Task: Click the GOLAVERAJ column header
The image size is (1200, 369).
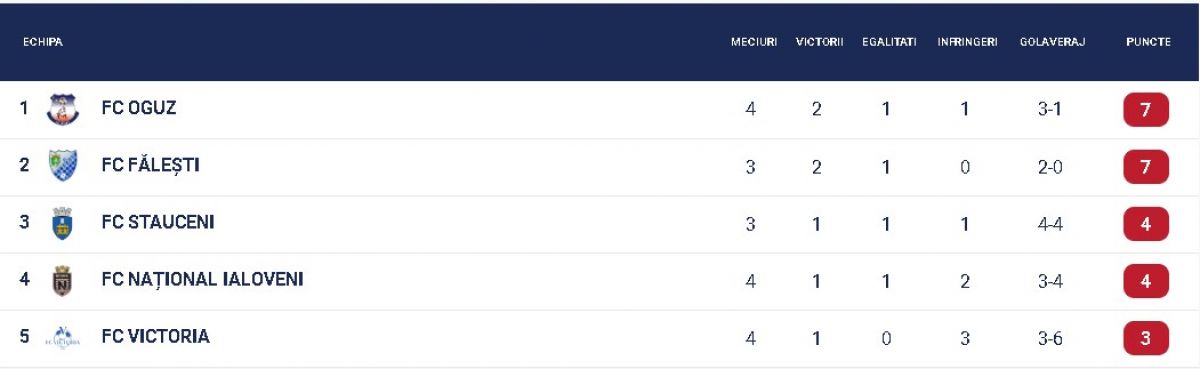Action: [1052, 42]
